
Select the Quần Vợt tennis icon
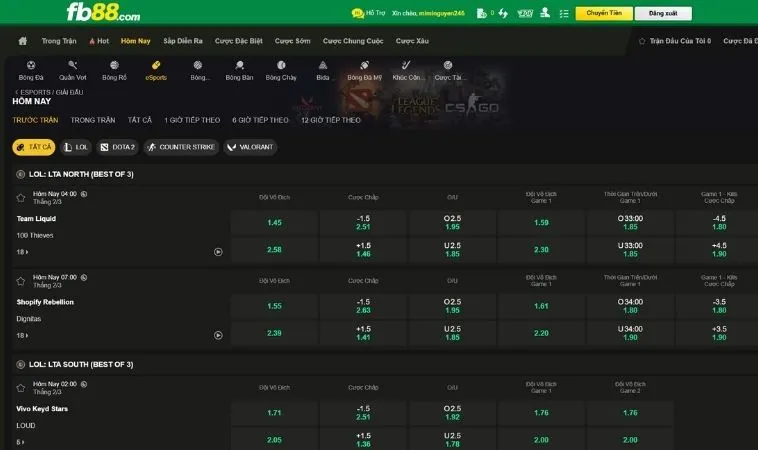pyautogui.click(x=72, y=66)
